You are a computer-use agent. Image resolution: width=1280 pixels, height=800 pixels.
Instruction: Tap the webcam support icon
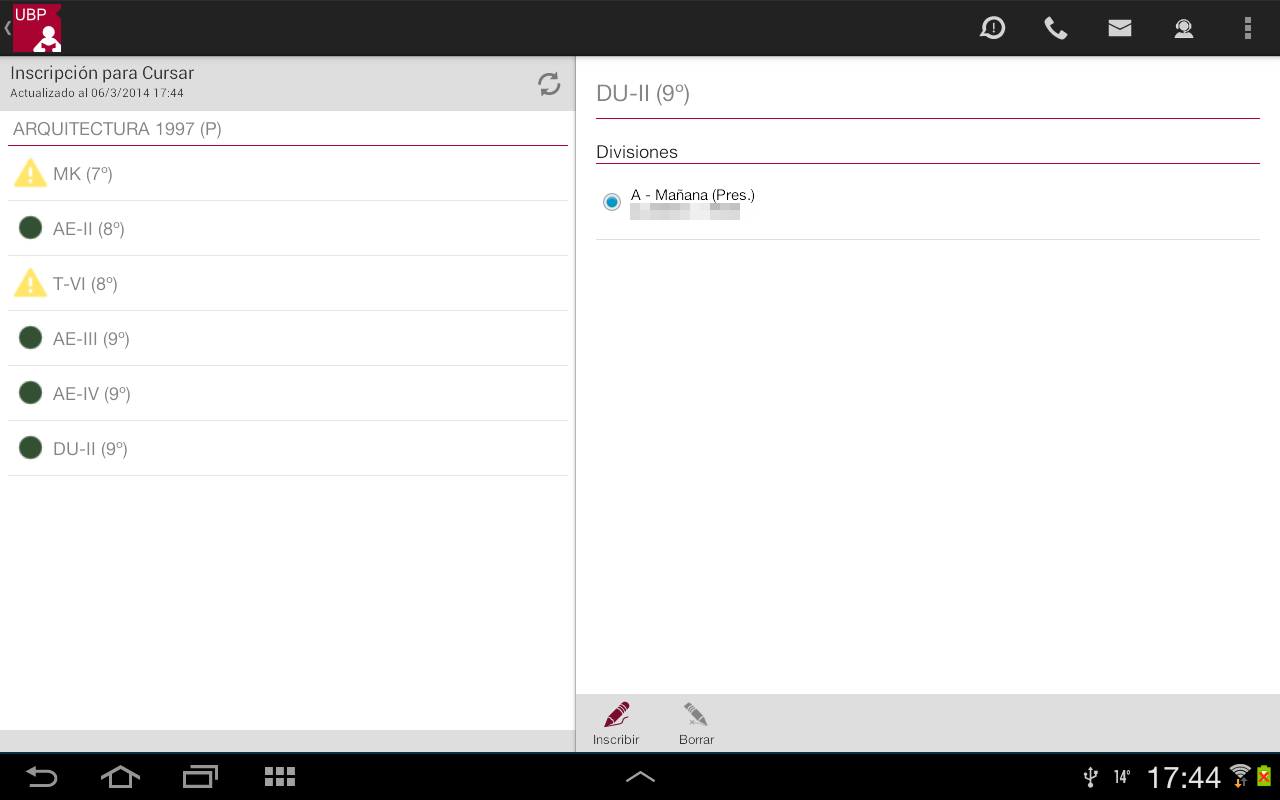[x=1184, y=28]
